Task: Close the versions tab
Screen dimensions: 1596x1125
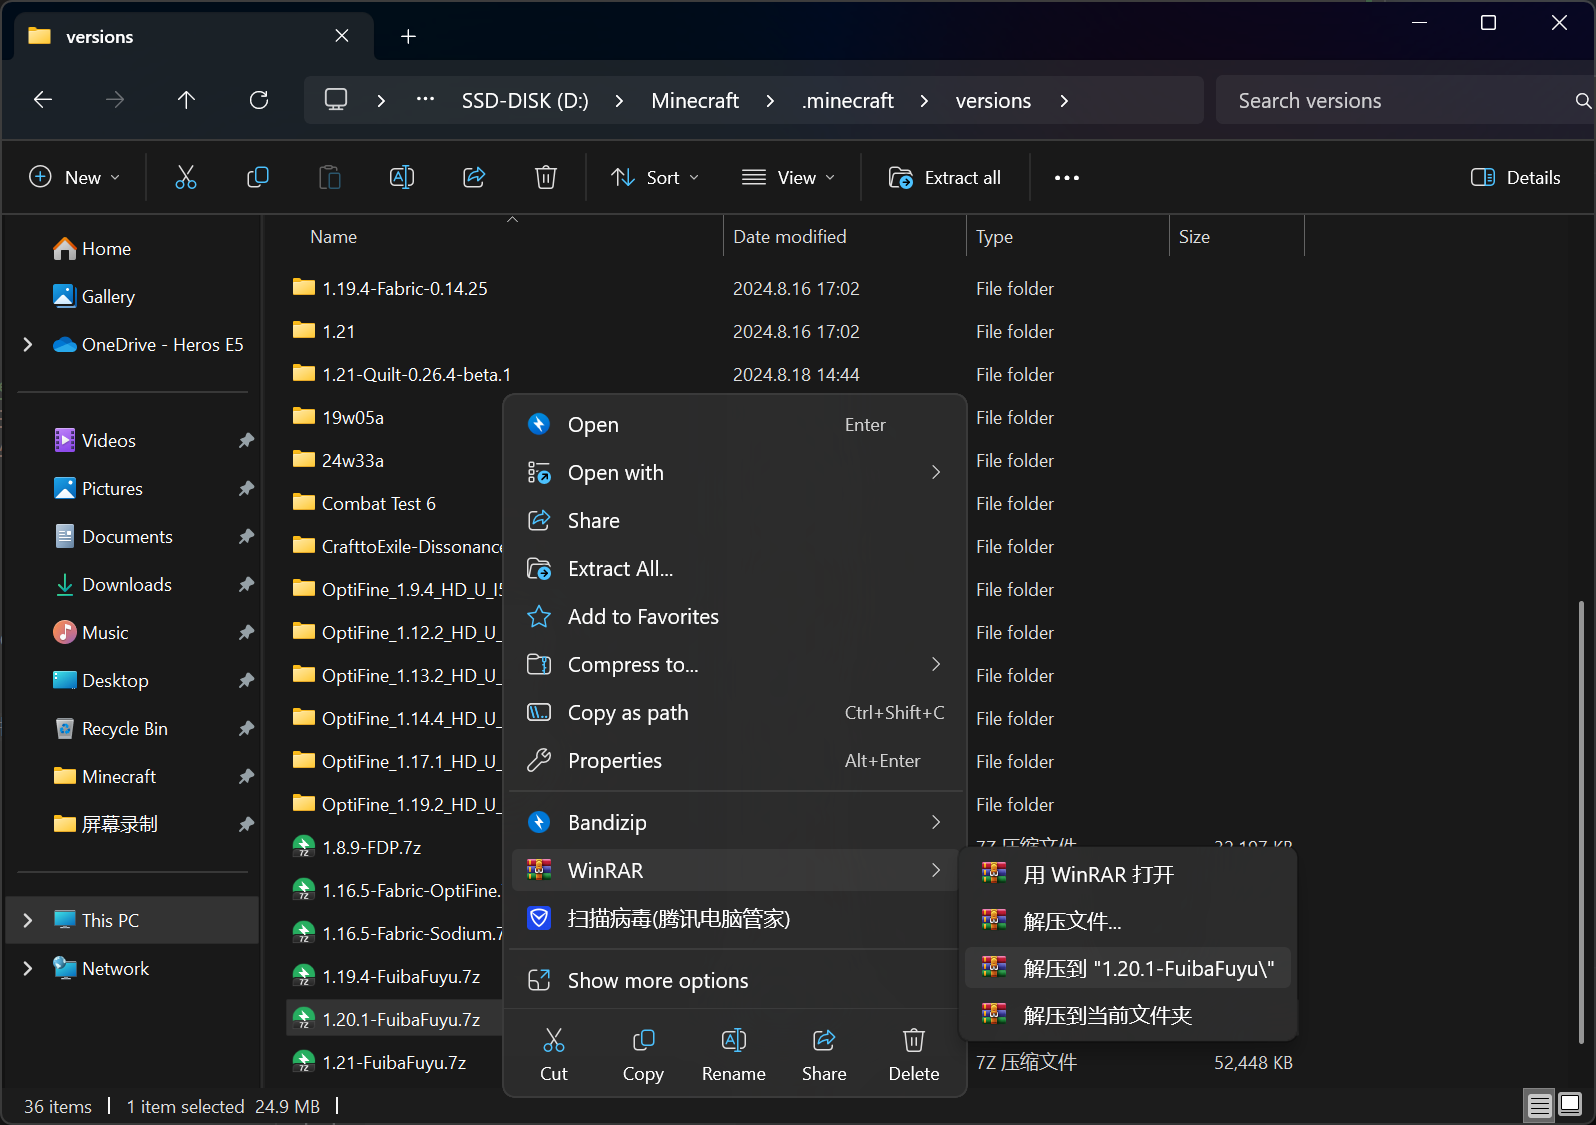Action: 342,36
